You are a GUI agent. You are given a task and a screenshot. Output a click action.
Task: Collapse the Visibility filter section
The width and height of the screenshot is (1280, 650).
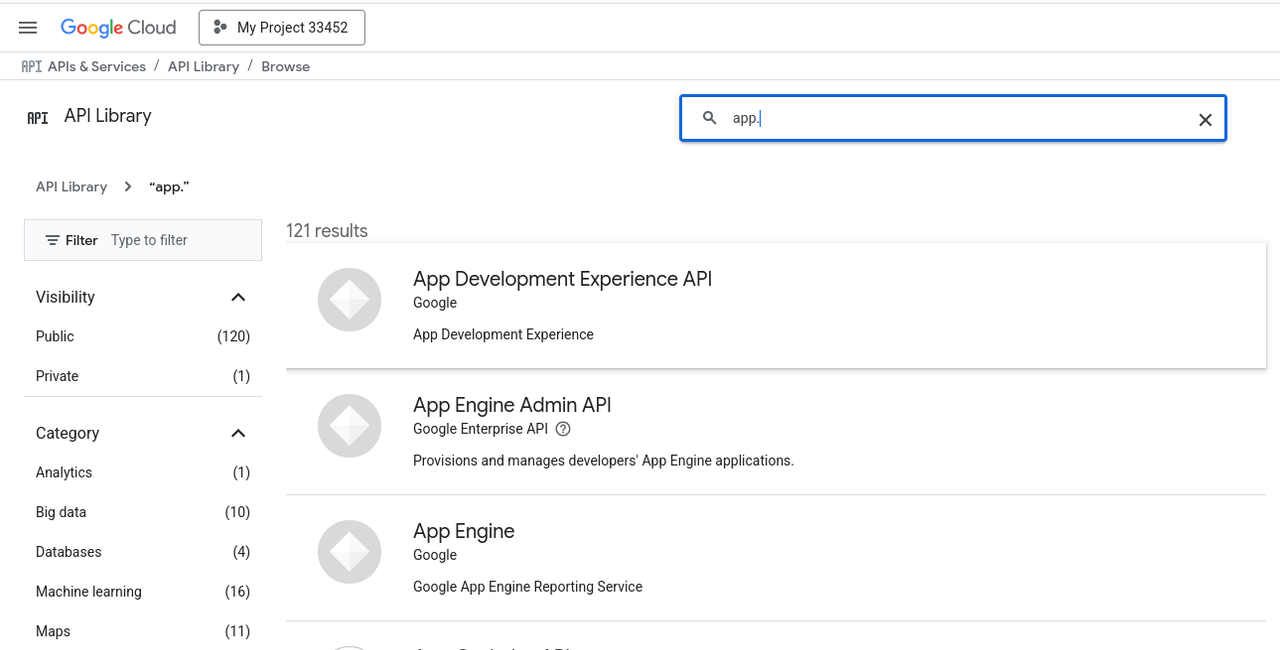[238, 297]
